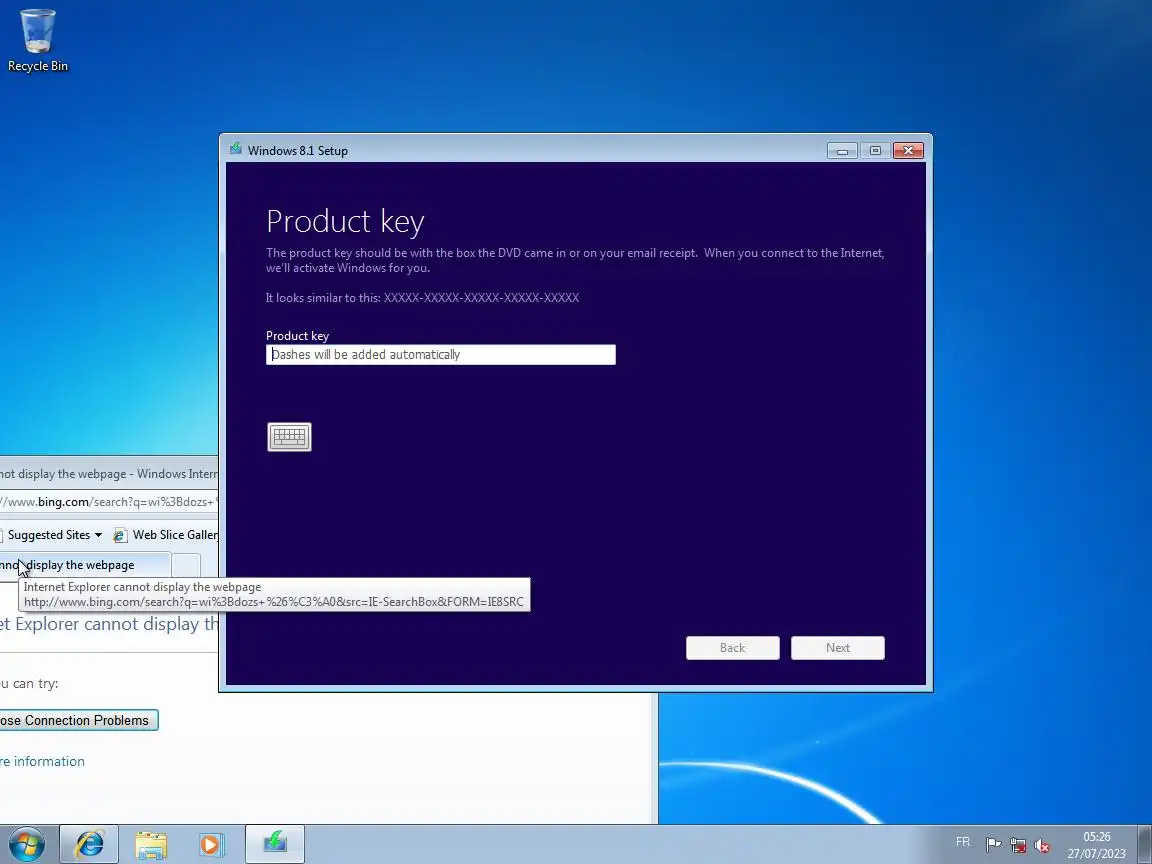Open the on-screen keyboard icon
This screenshot has height=864, width=1152.
289,437
